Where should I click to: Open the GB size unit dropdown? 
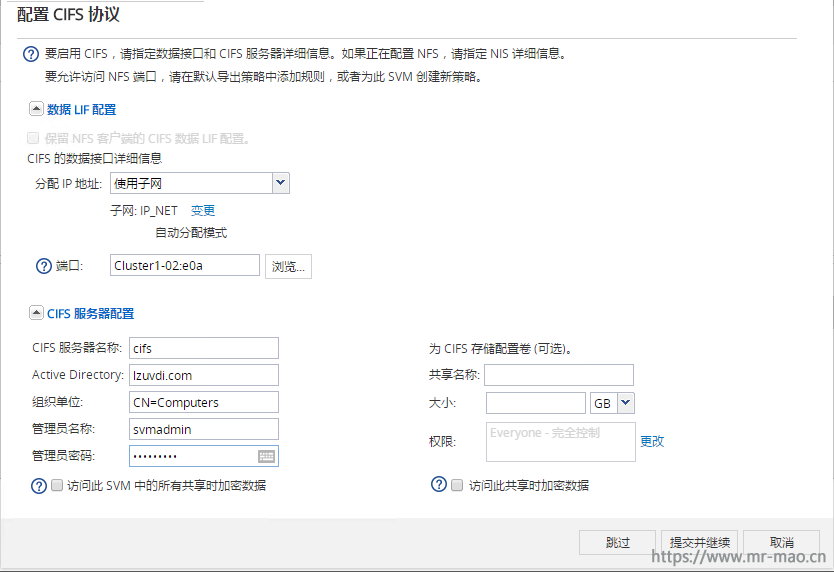tap(626, 403)
